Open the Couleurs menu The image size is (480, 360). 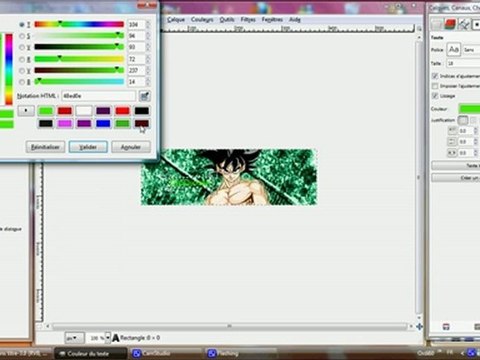pos(202,20)
